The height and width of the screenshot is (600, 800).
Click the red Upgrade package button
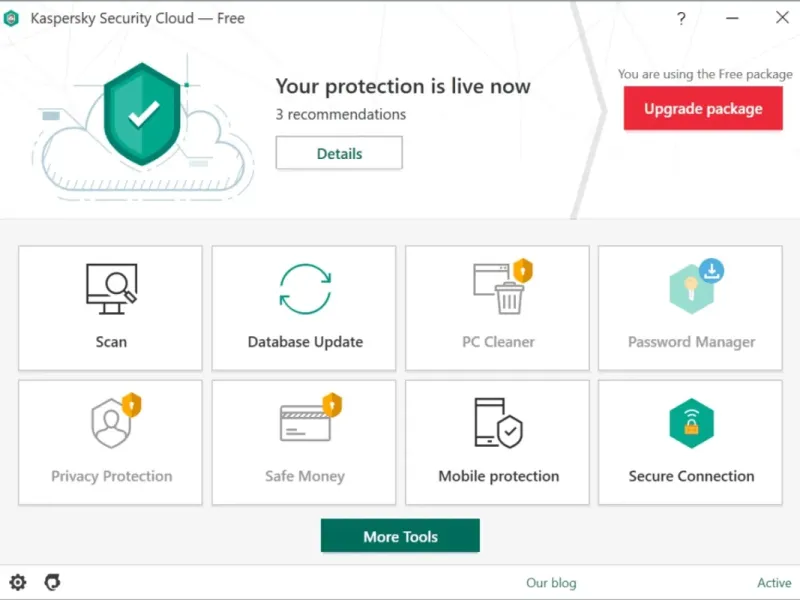pyautogui.click(x=703, y=108)
